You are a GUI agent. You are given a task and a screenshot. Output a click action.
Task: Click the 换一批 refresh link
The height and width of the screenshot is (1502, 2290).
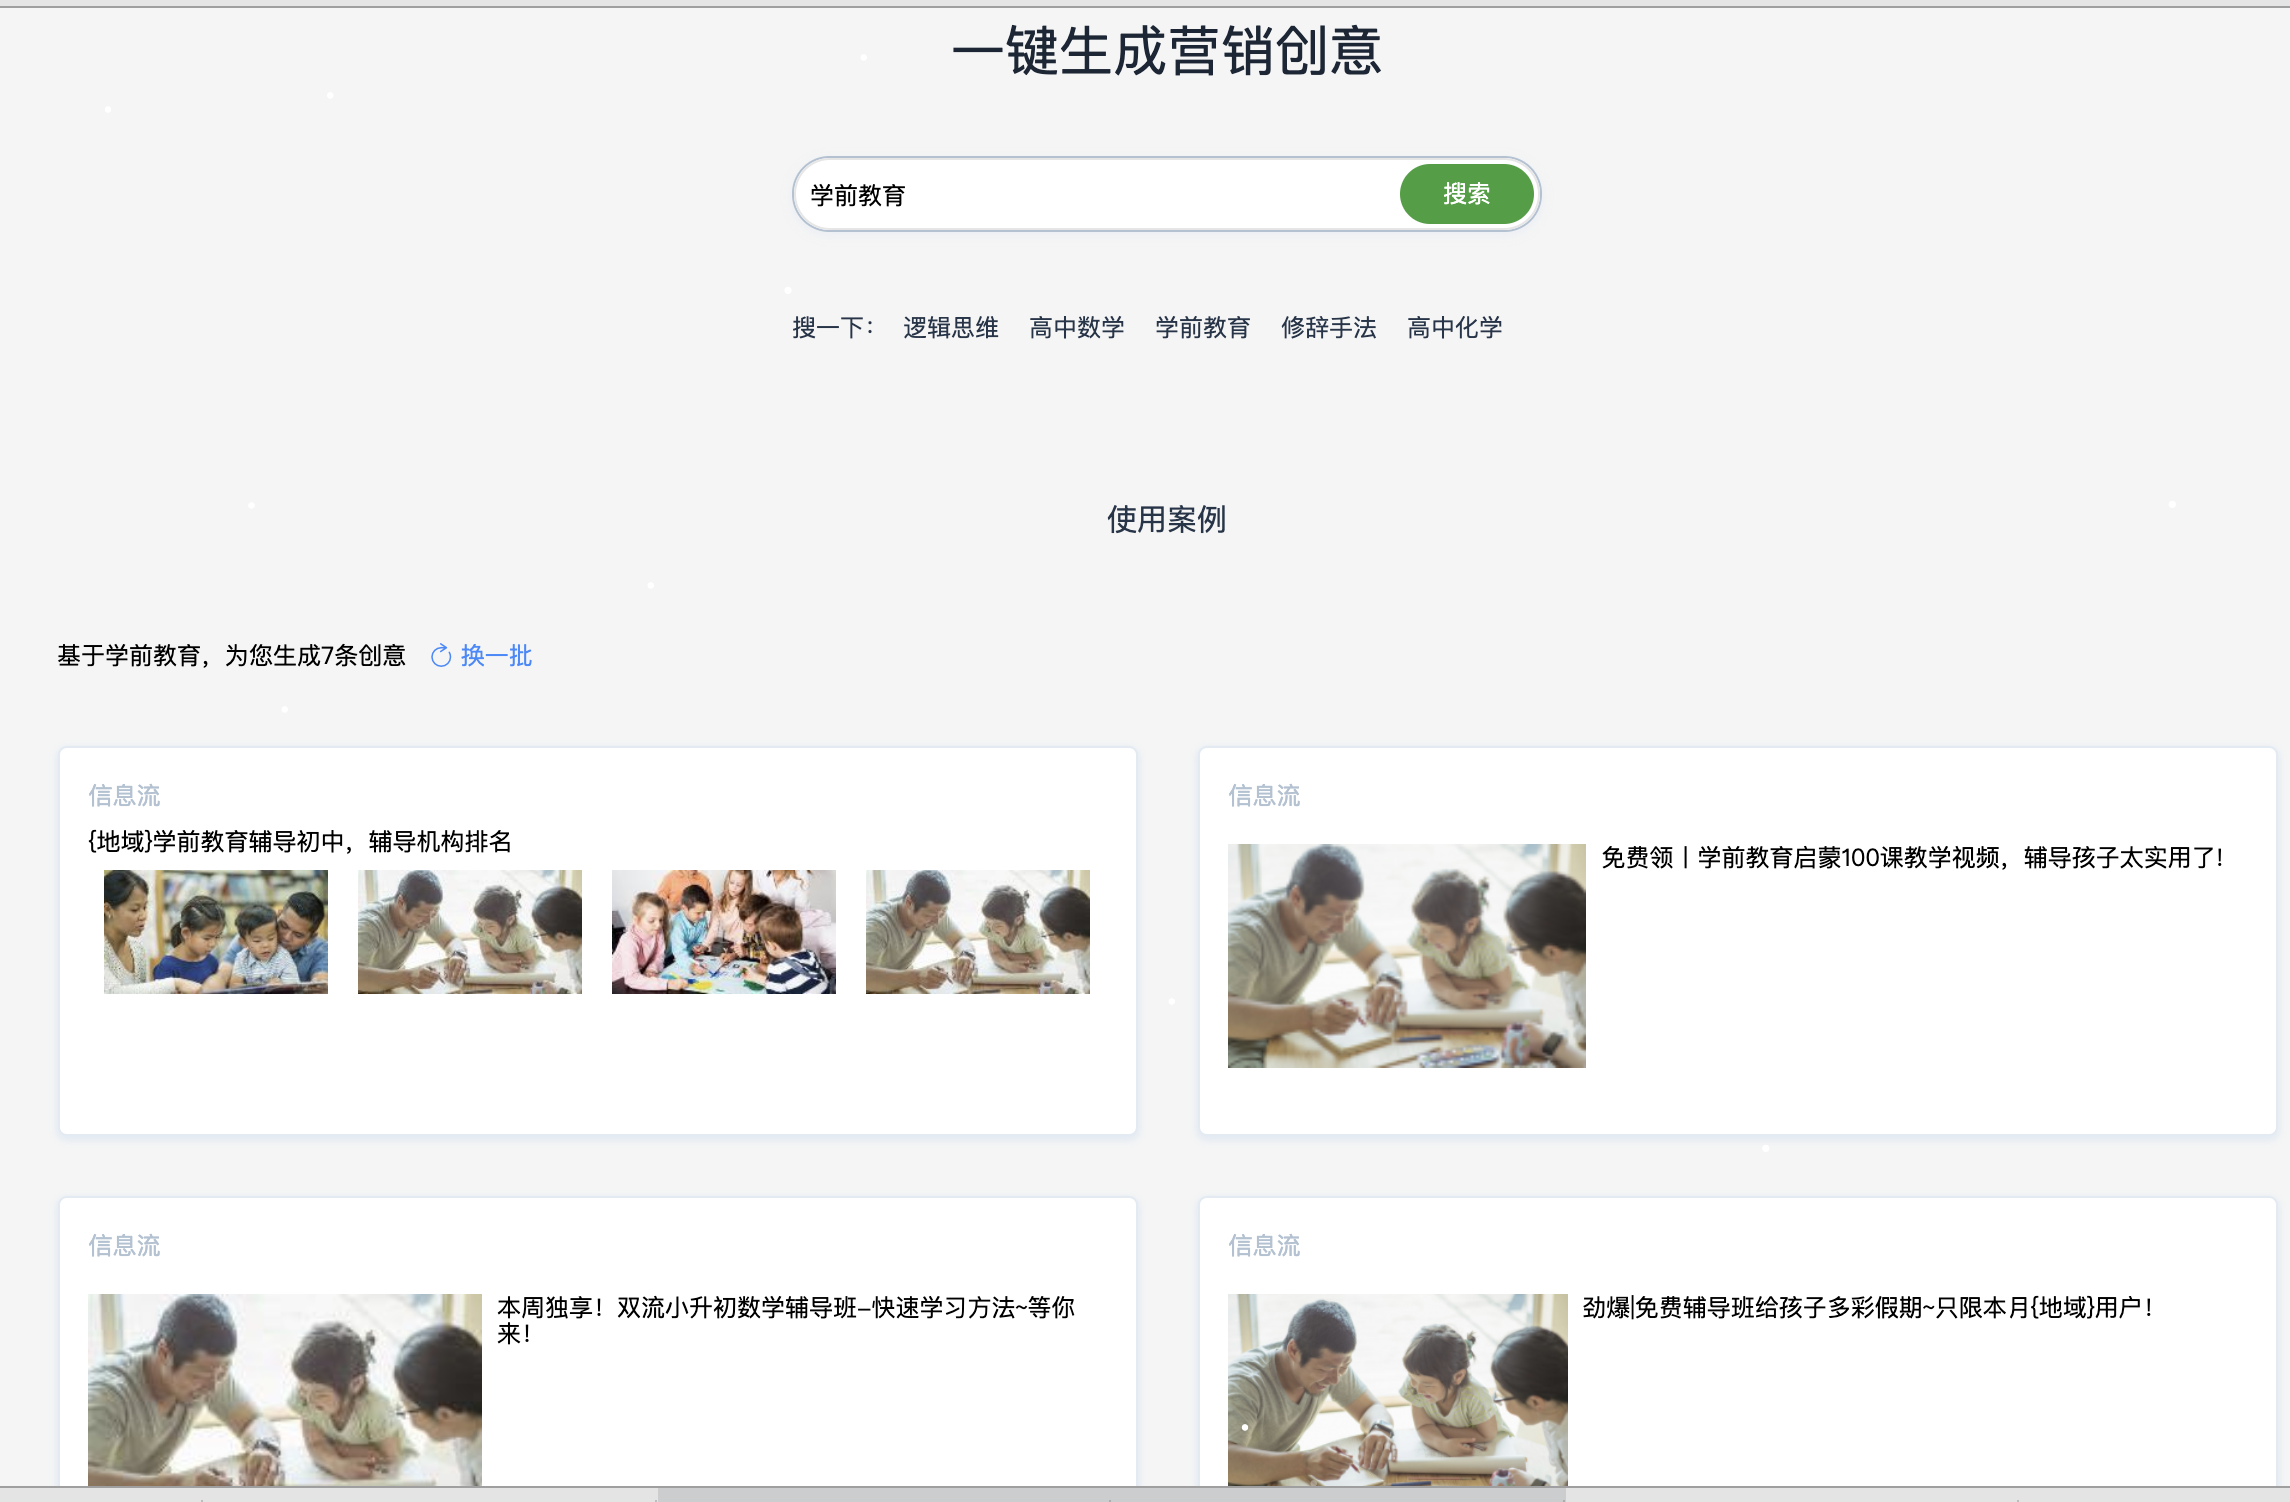coord(496,655)
